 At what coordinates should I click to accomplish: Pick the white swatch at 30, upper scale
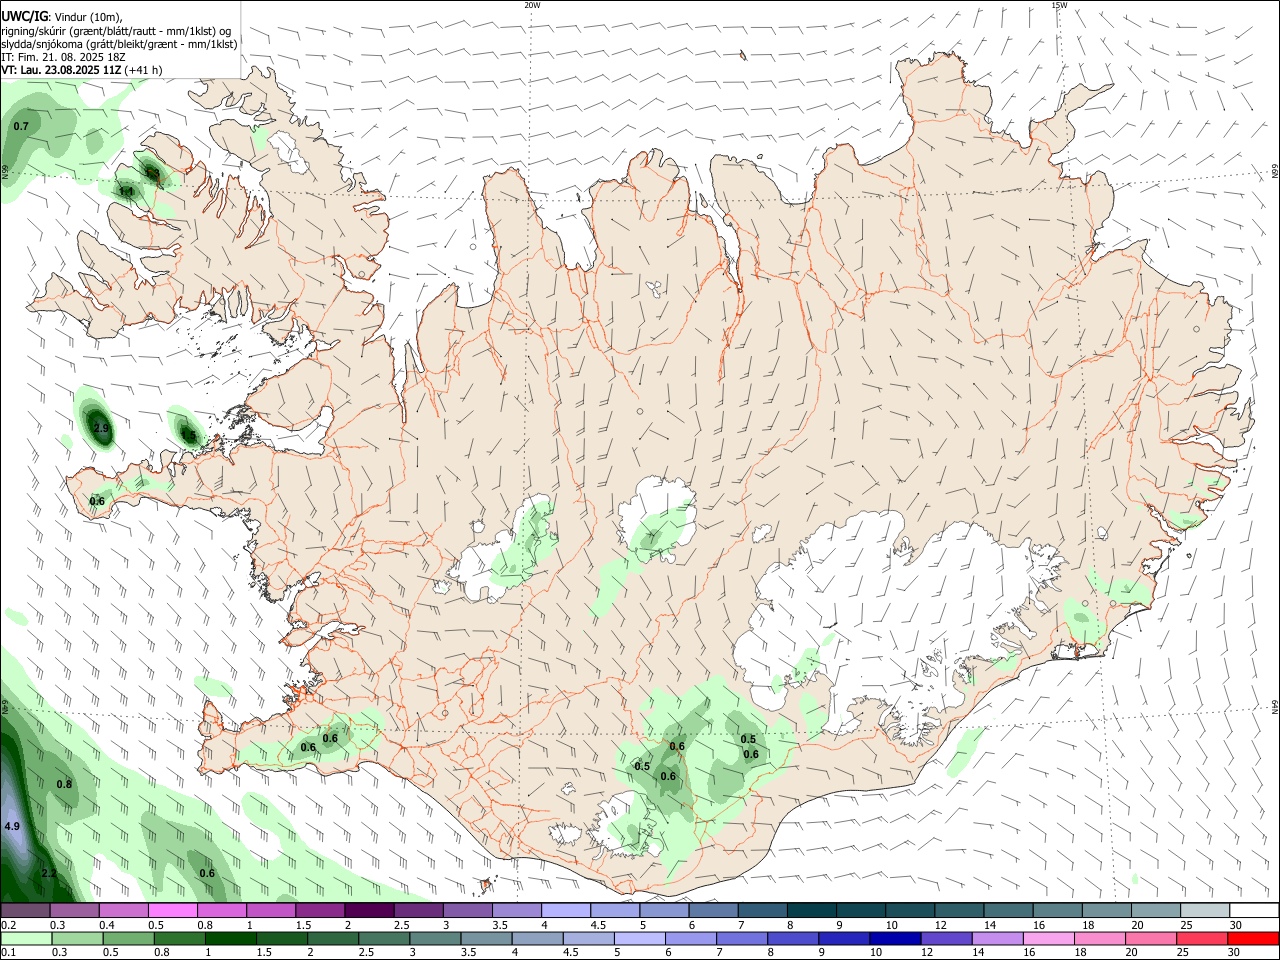1253,910
